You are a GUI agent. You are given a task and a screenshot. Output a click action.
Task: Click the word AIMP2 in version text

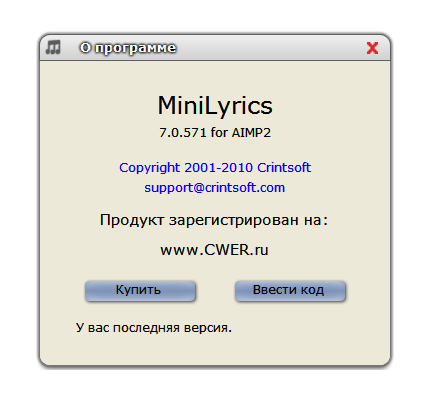251,133
